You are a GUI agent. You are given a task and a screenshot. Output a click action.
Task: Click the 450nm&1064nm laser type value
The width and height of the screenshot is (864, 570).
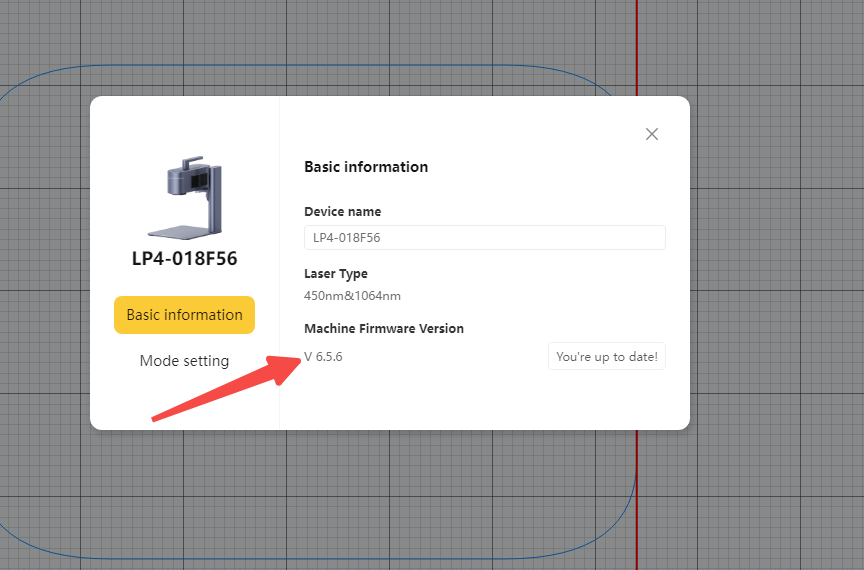coord(353,296)
